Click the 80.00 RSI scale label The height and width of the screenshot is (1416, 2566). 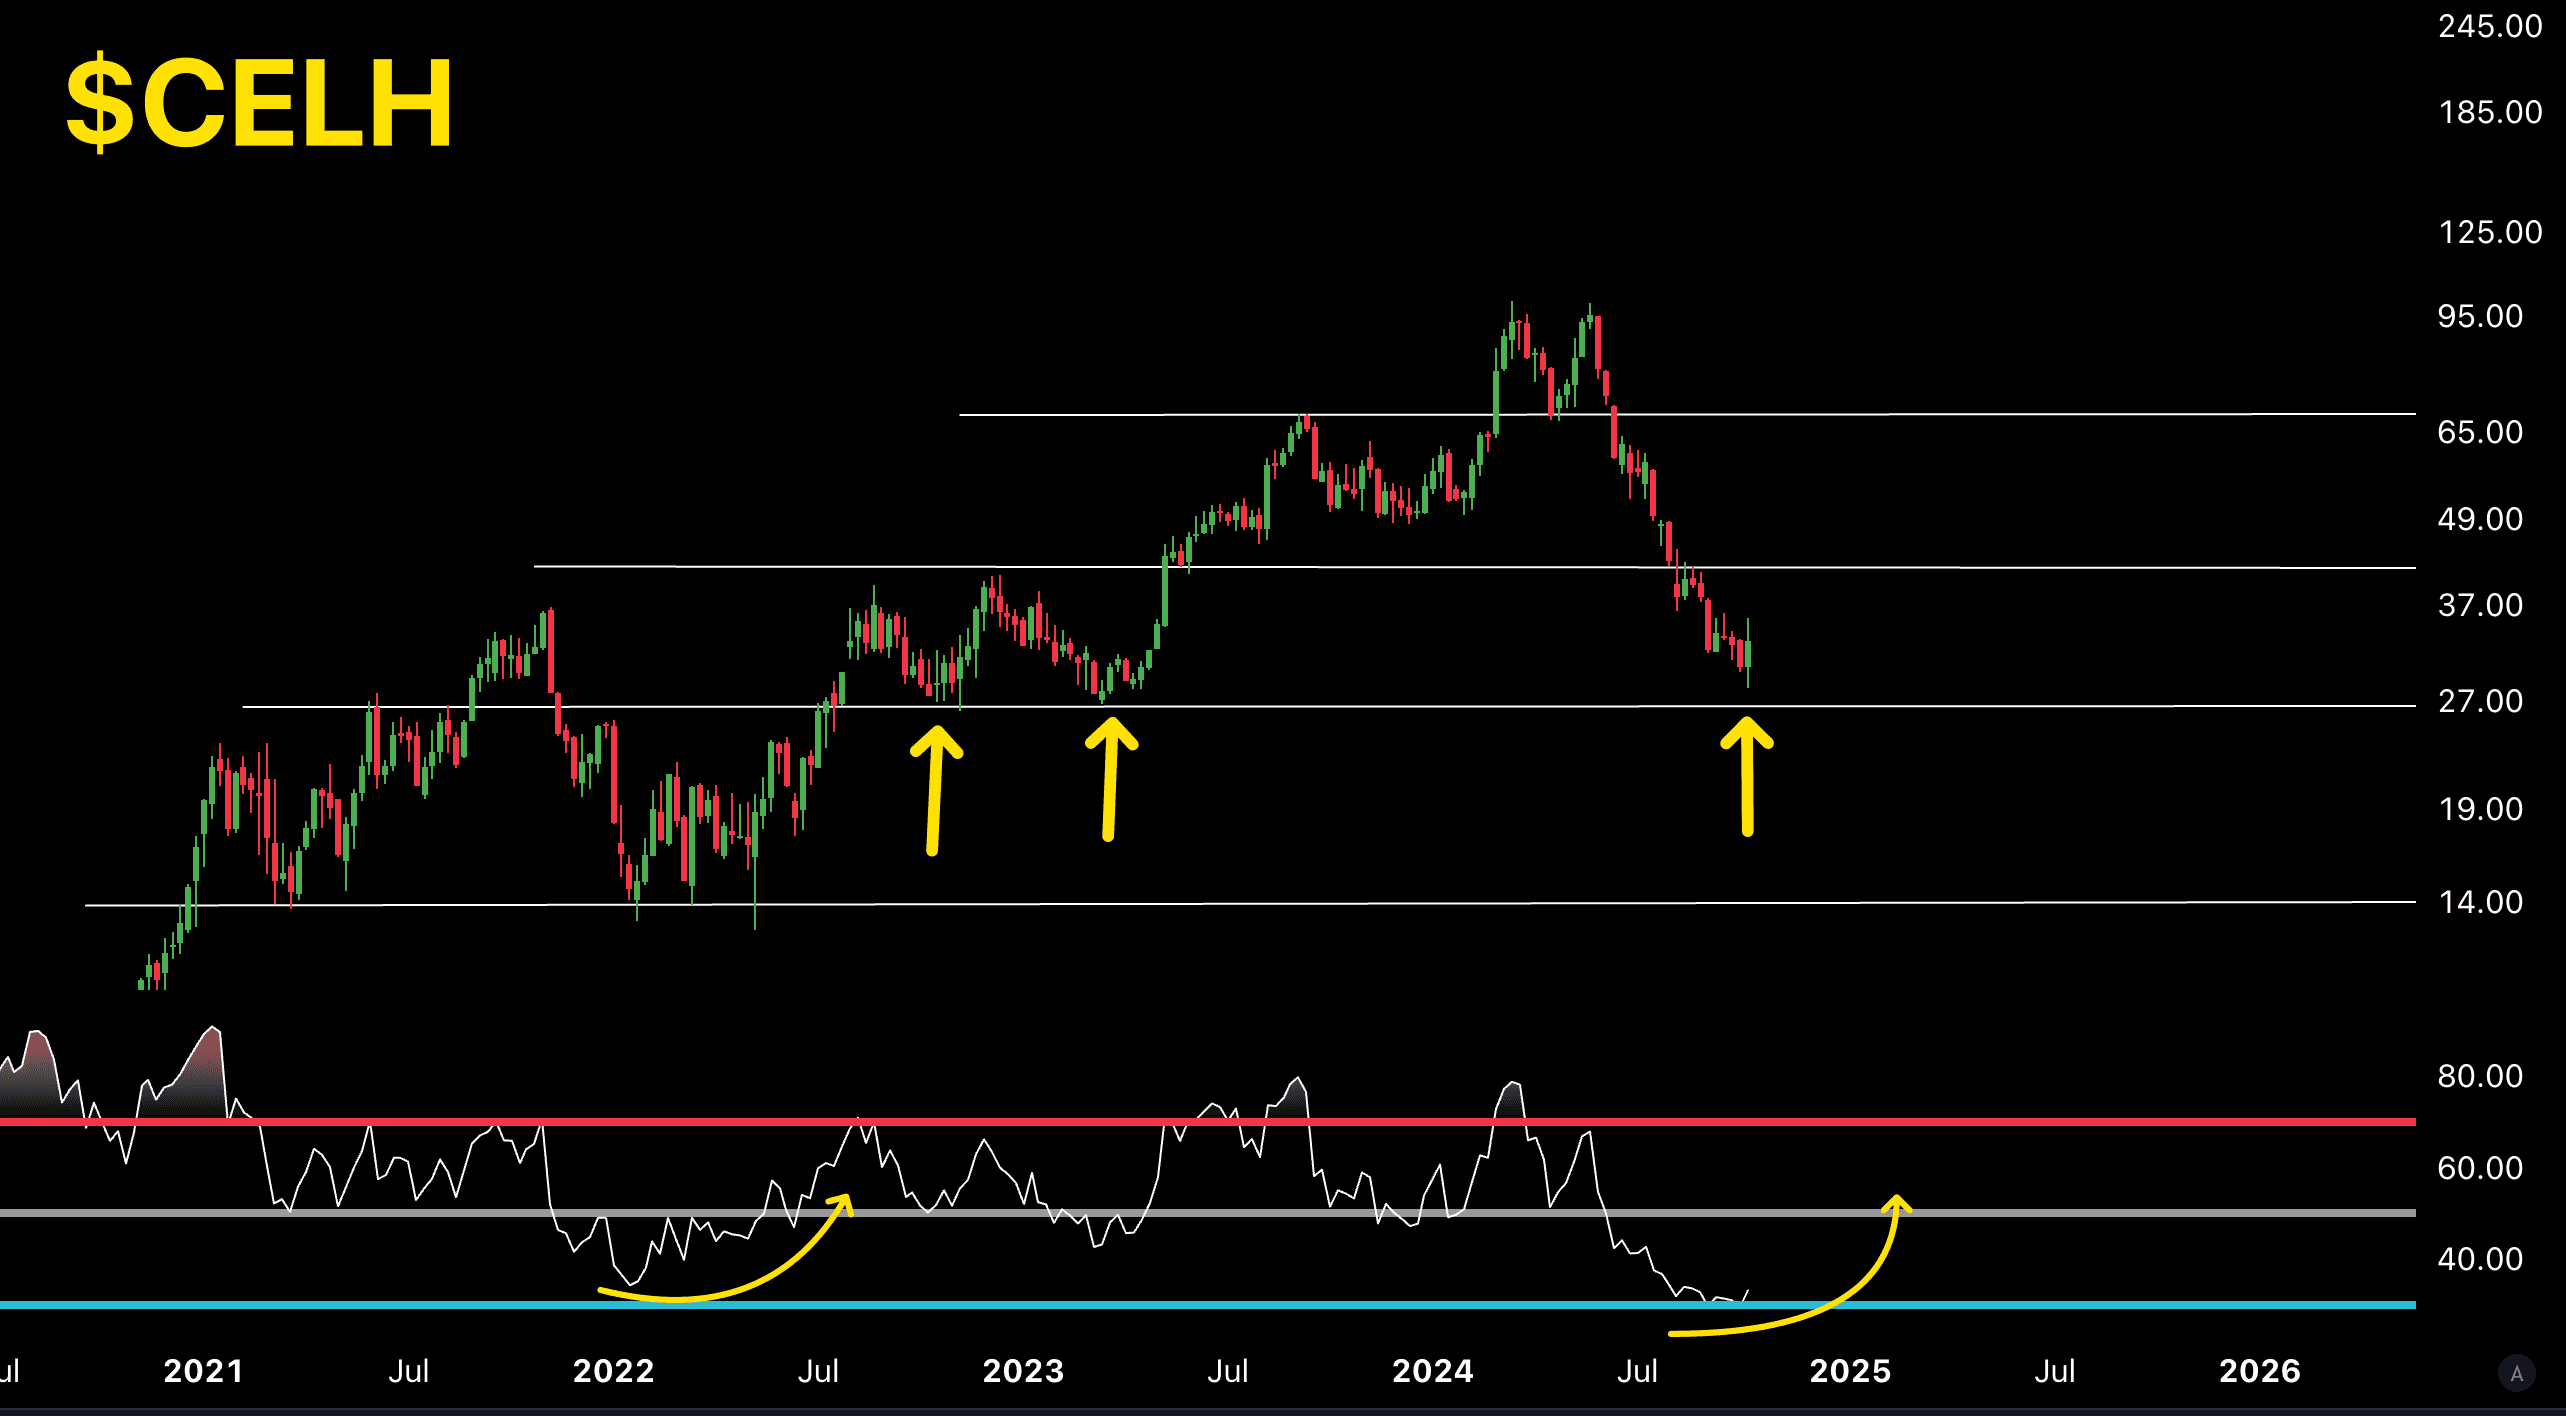click(x=2480, y=1076)
